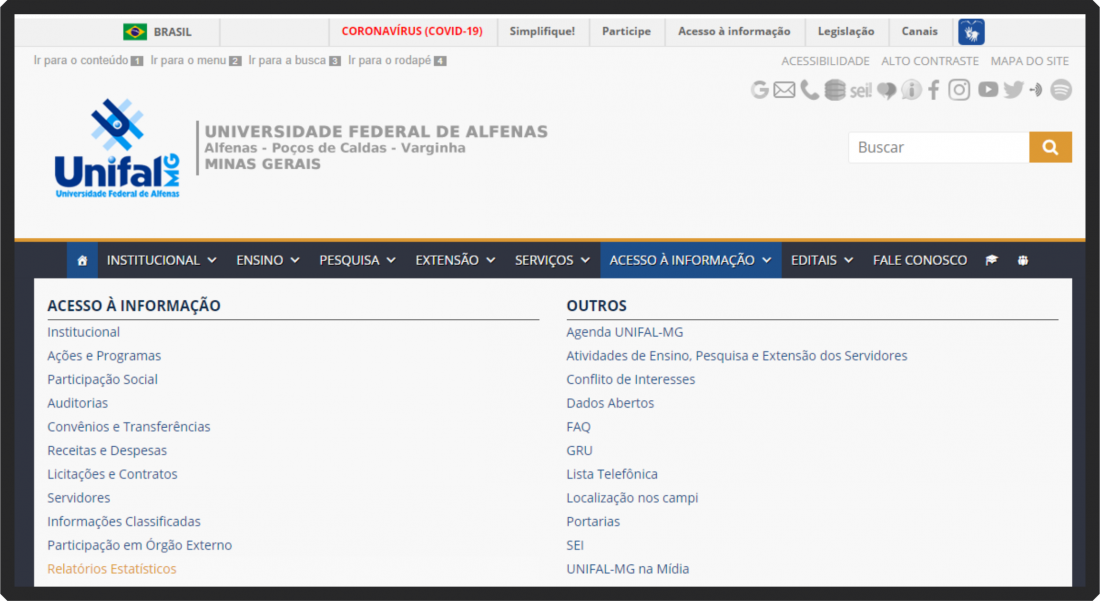Toggle ALTO CONTRASTE mode

tap(930, 61)
